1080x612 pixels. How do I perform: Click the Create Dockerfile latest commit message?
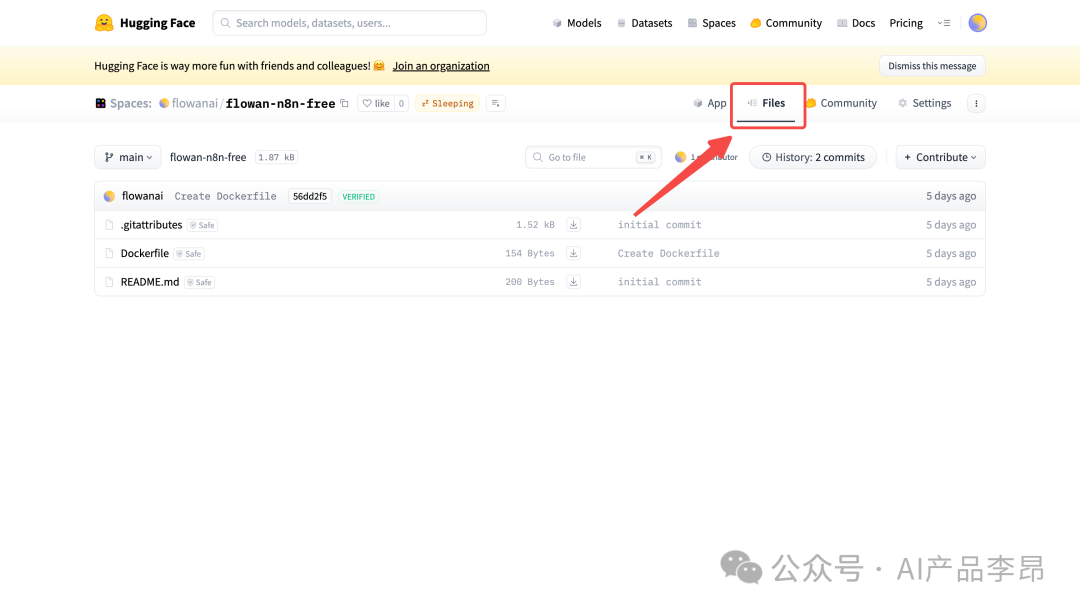[225, 196]
